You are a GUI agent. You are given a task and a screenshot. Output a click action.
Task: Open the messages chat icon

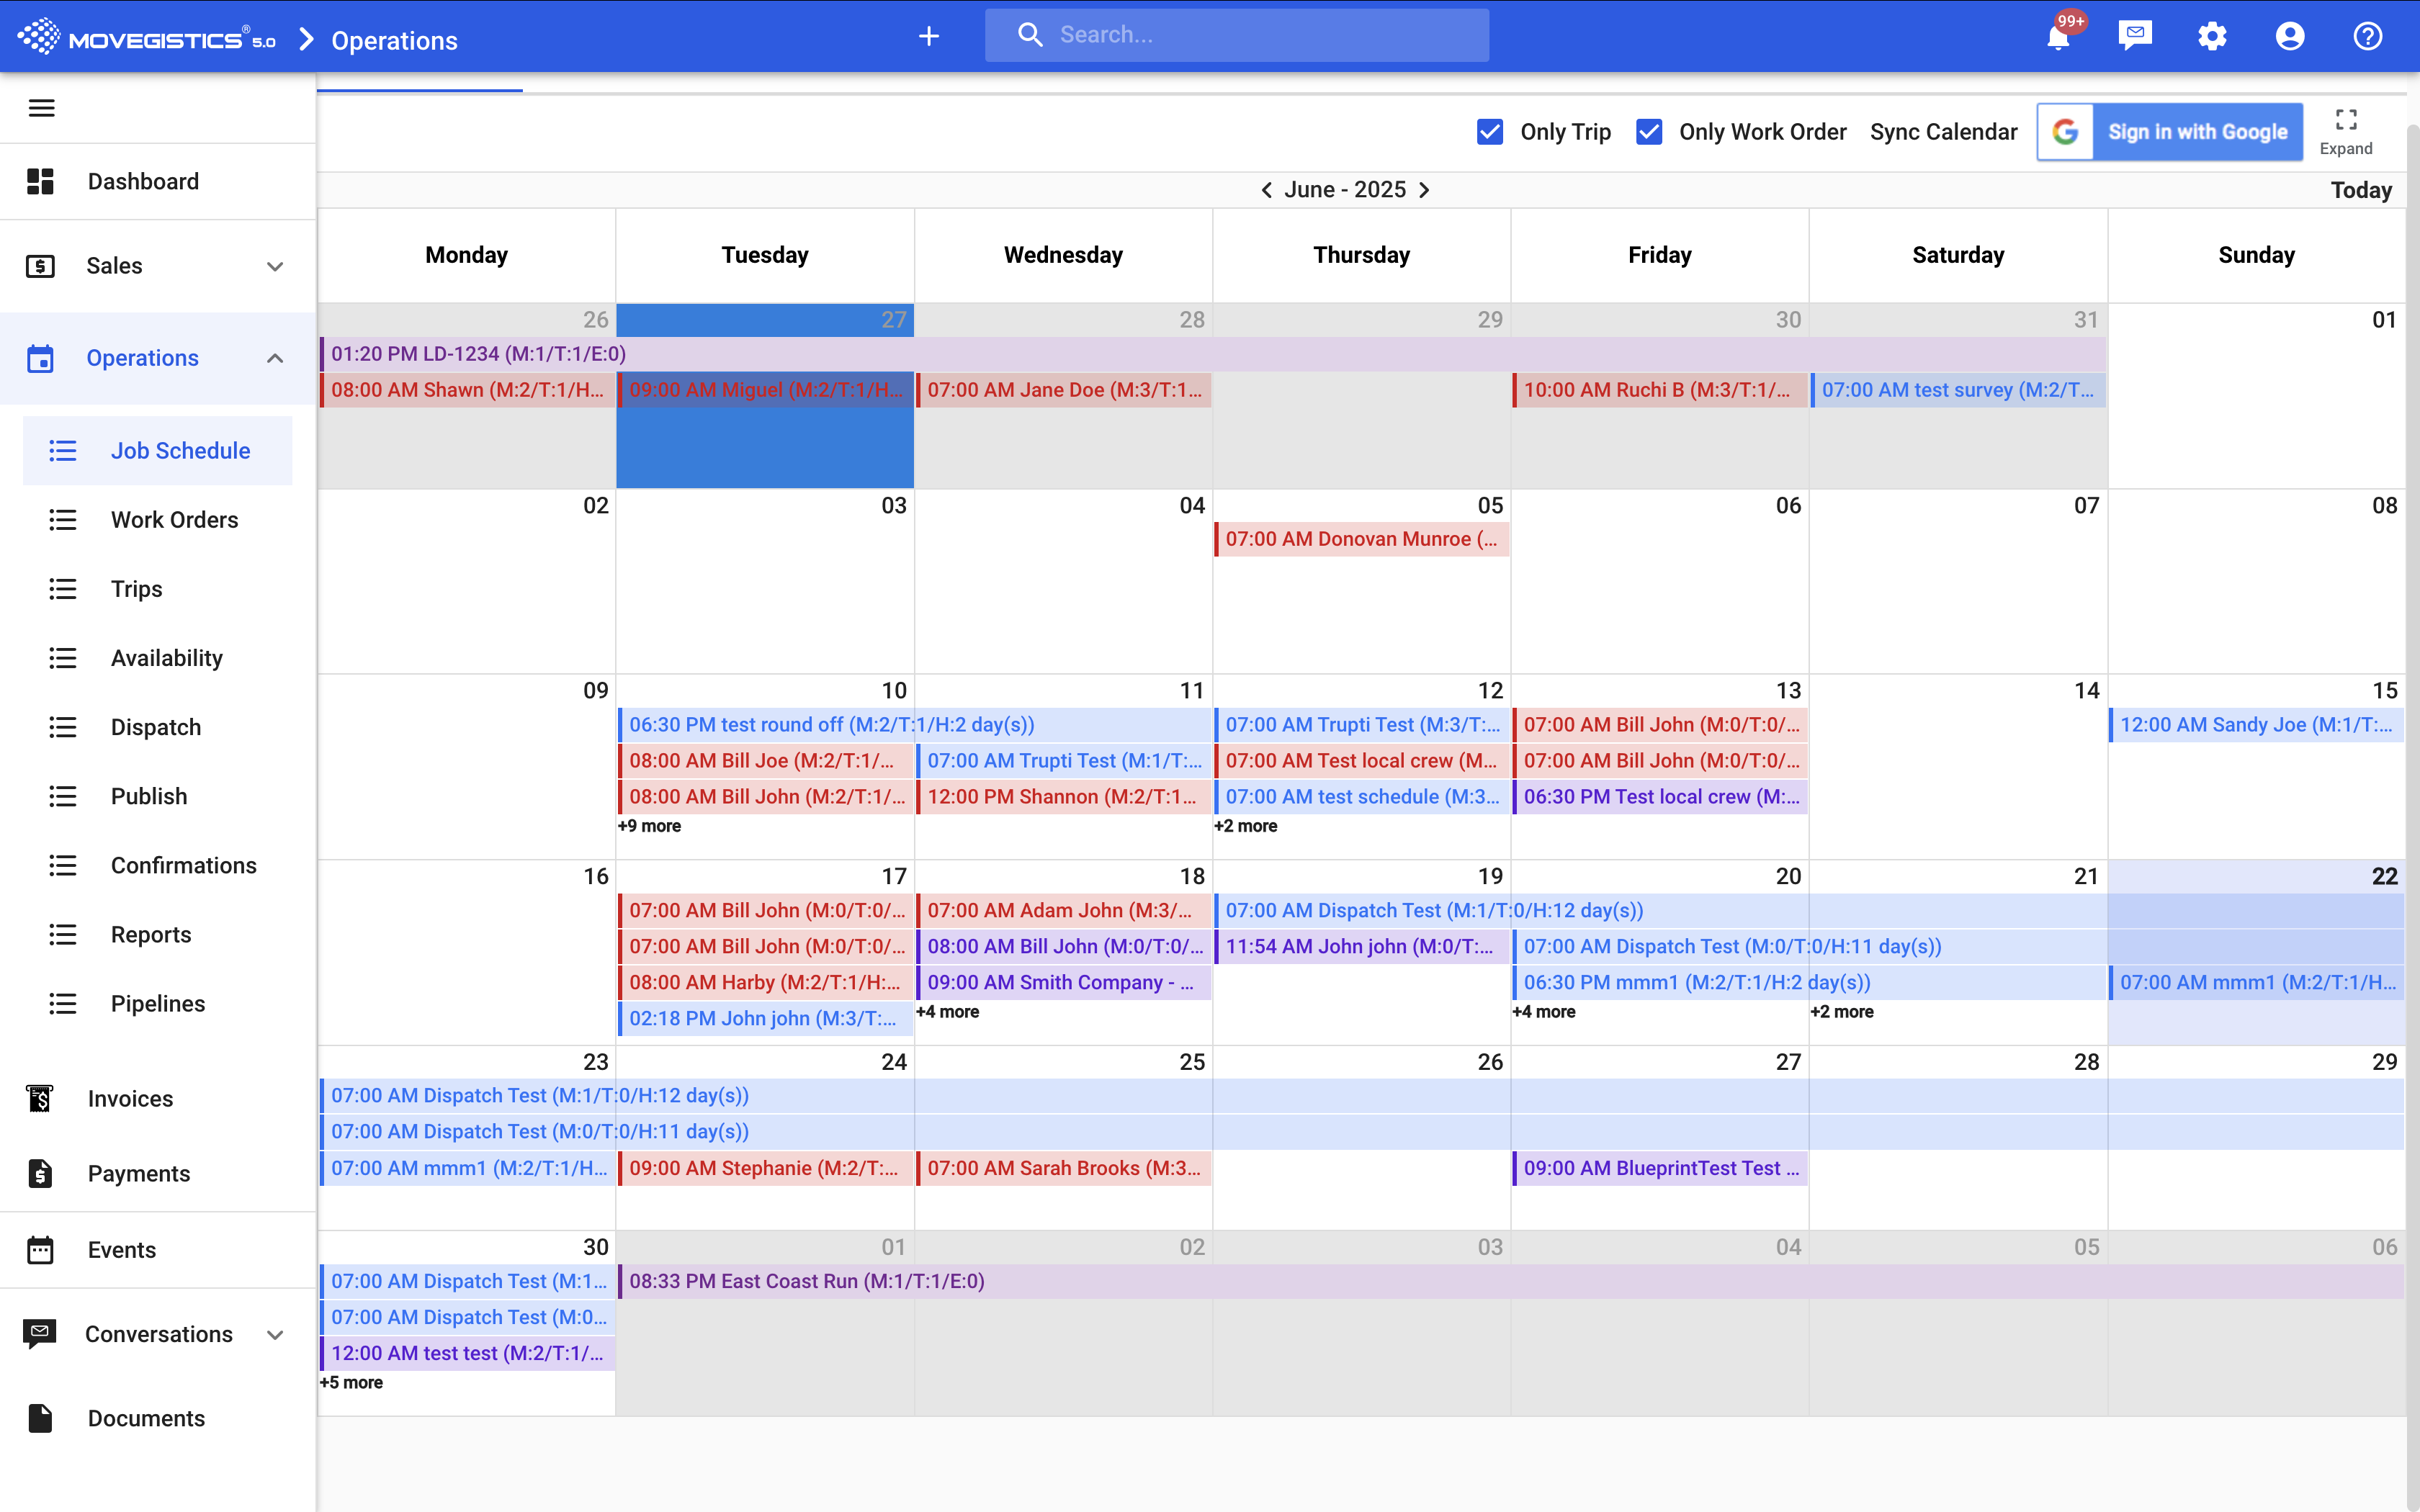(2135, 36)
